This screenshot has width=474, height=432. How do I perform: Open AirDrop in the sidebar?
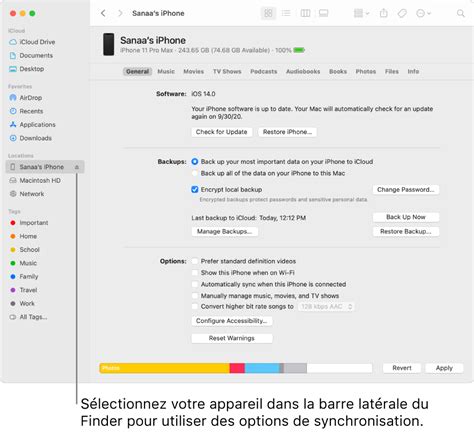26,98
